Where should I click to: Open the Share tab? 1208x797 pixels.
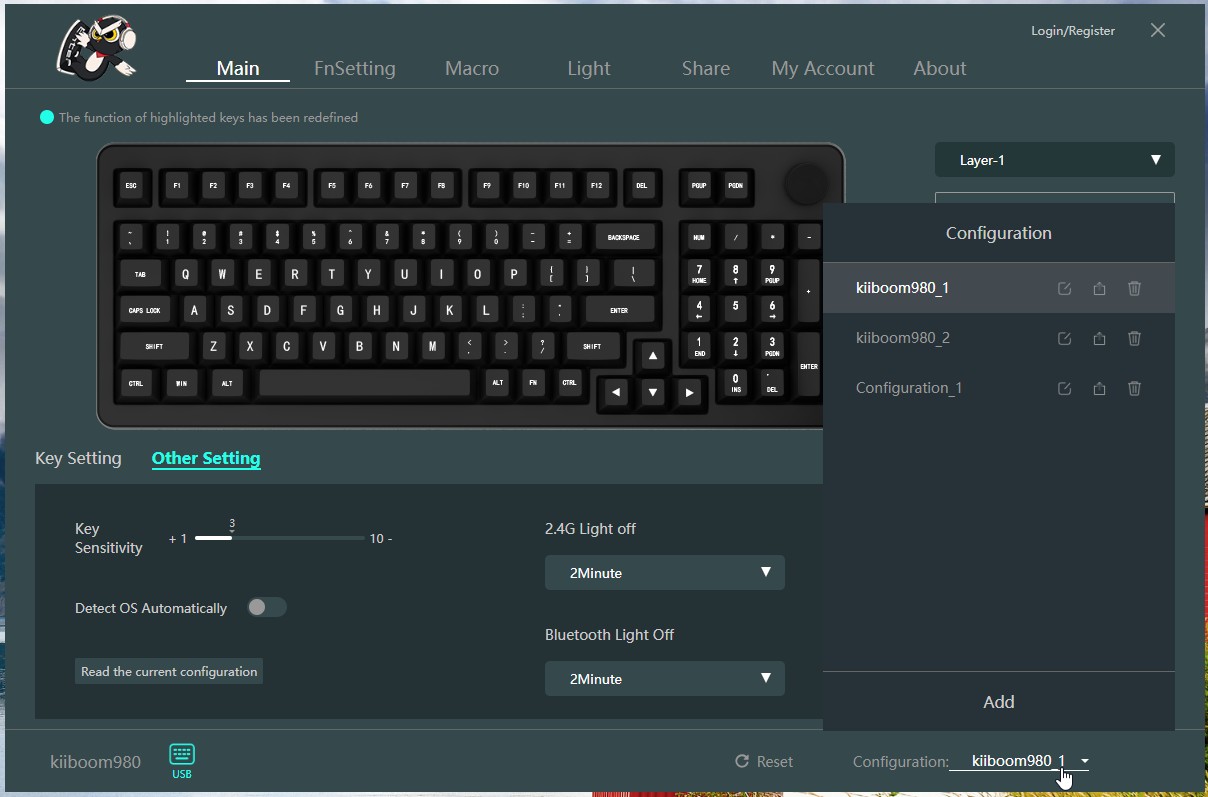click(x=706, y=68)
